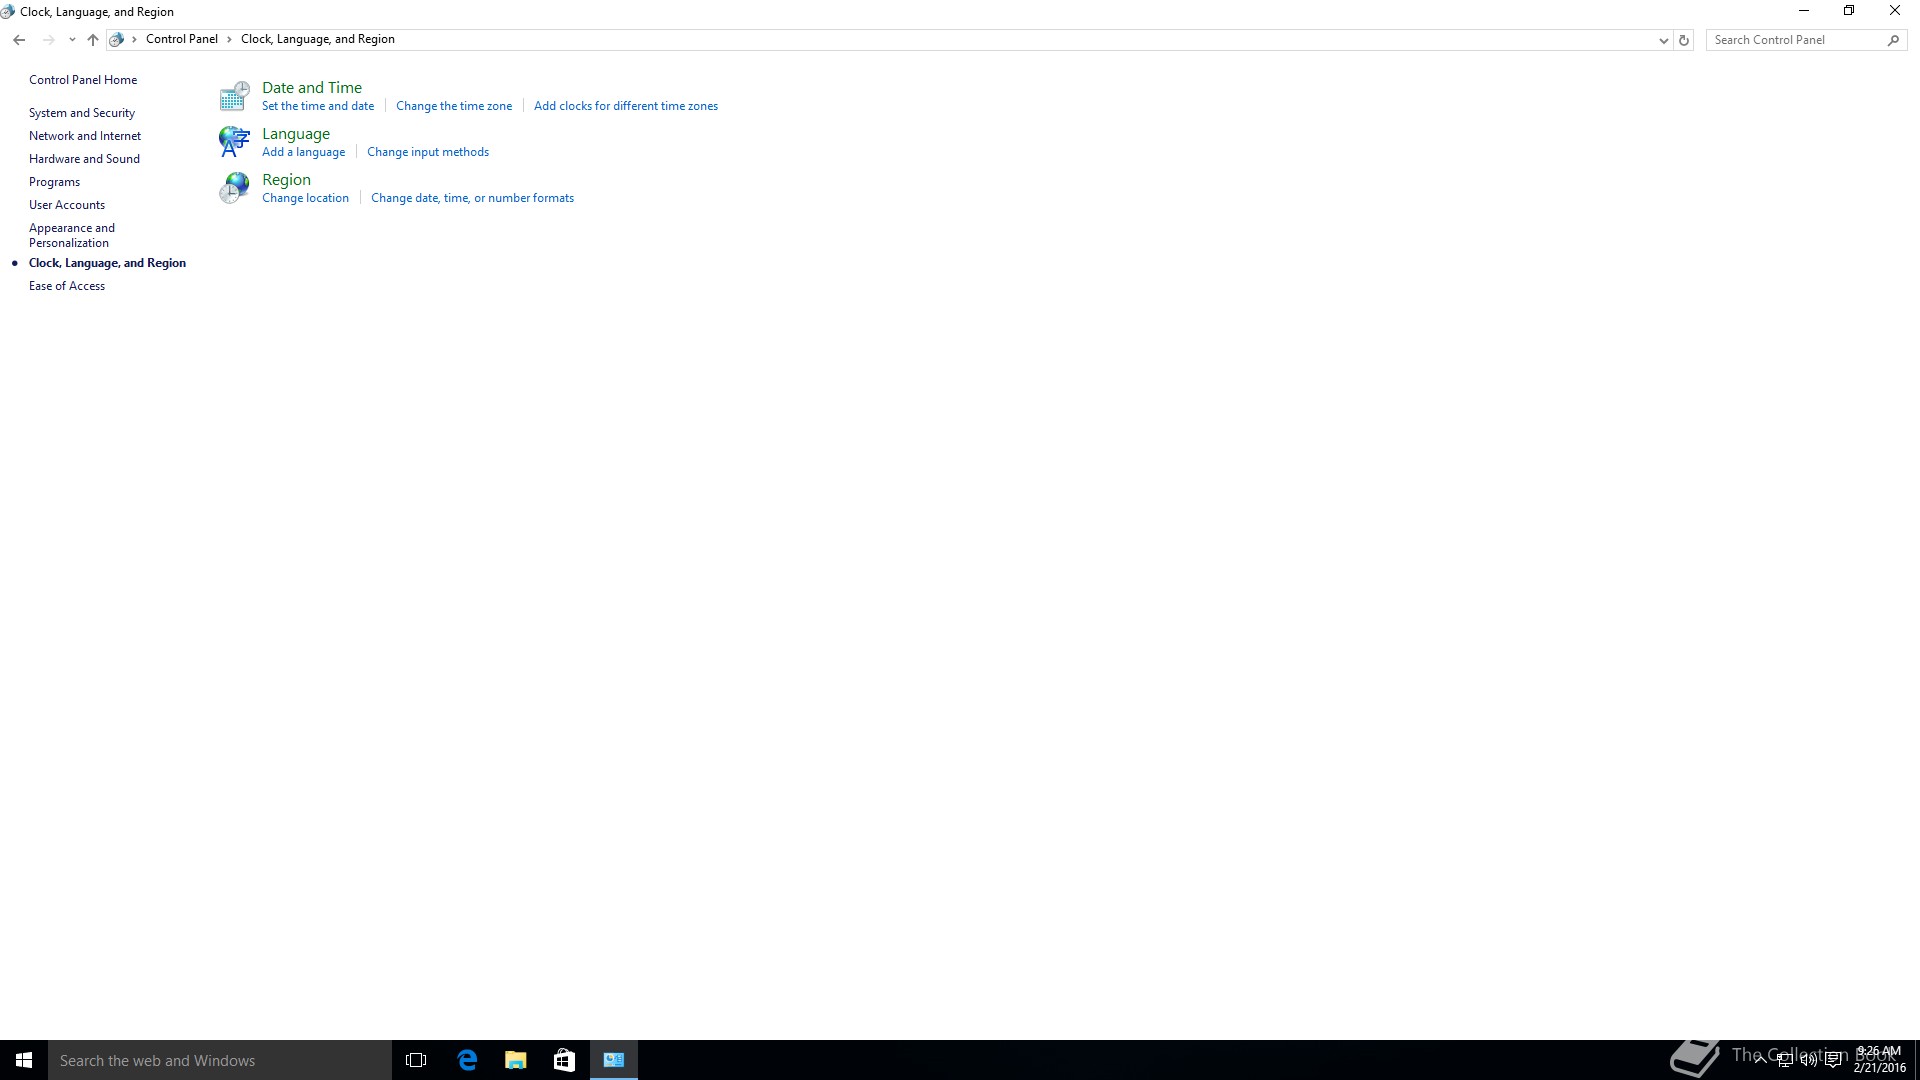Select Clock, Language, and Region in sidebar
The height and width of the screenshot is (1080, 1920).
pos(107,263)
